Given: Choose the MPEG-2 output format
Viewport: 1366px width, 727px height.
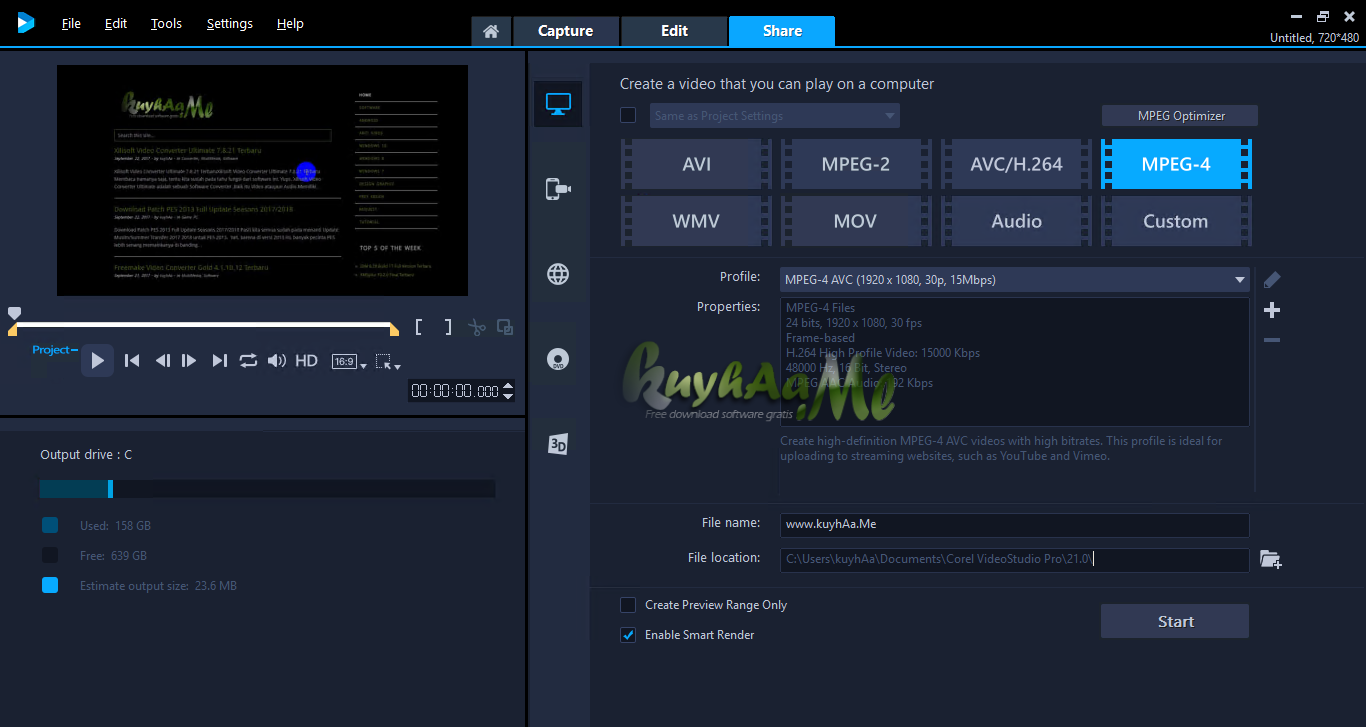Looking at the screenshot, I should [x=856, y=164].
